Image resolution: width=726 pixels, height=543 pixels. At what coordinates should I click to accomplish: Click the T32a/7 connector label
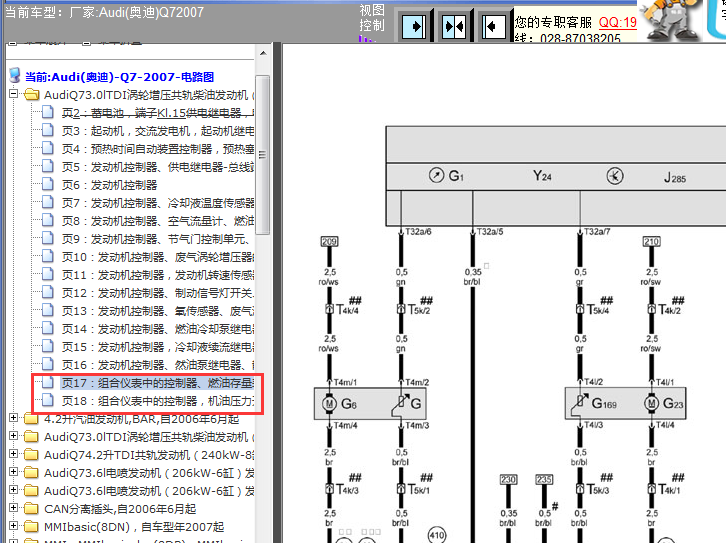tap(597, 231)
